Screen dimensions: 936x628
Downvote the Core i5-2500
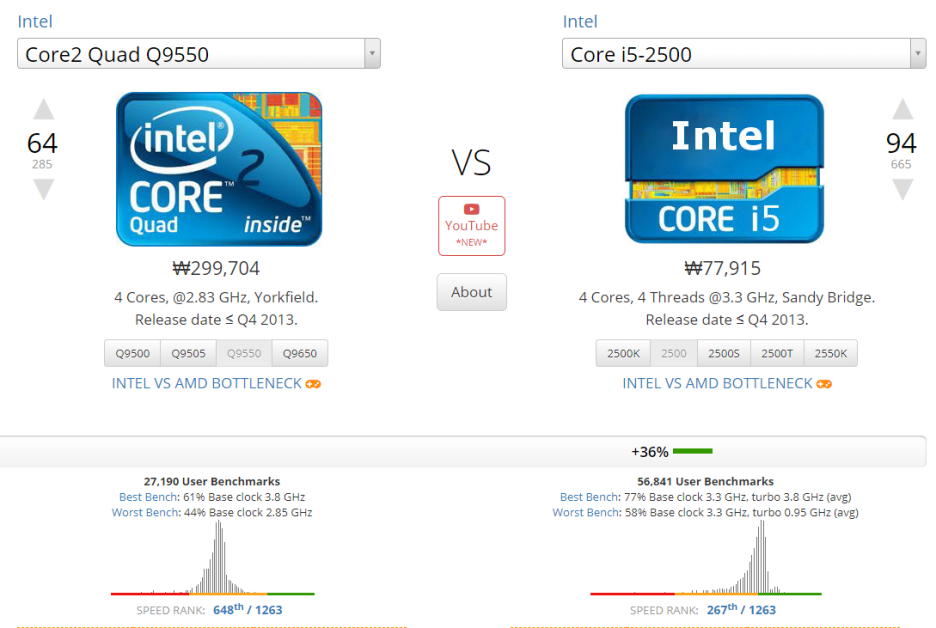[902, 188]
